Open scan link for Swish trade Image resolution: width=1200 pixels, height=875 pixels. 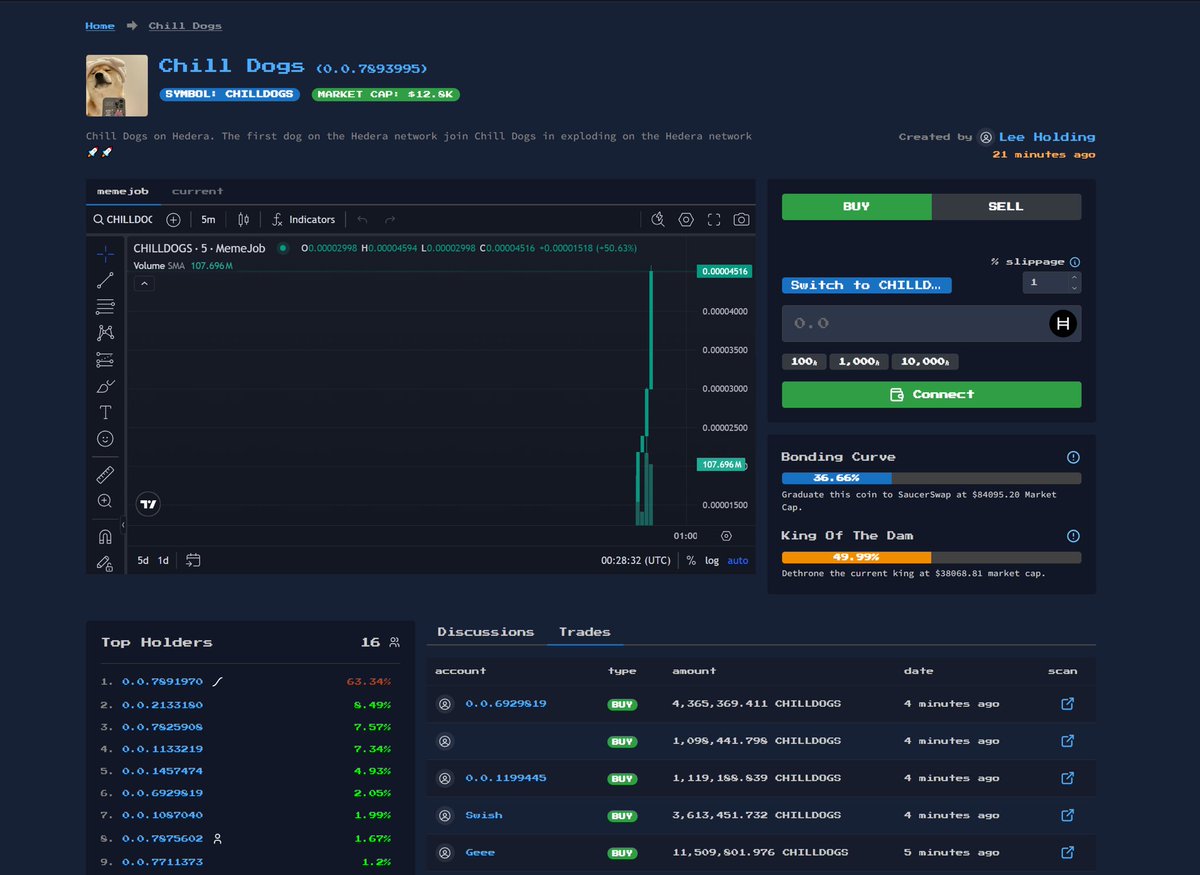pyautogui.click(x=1067, y=815)
